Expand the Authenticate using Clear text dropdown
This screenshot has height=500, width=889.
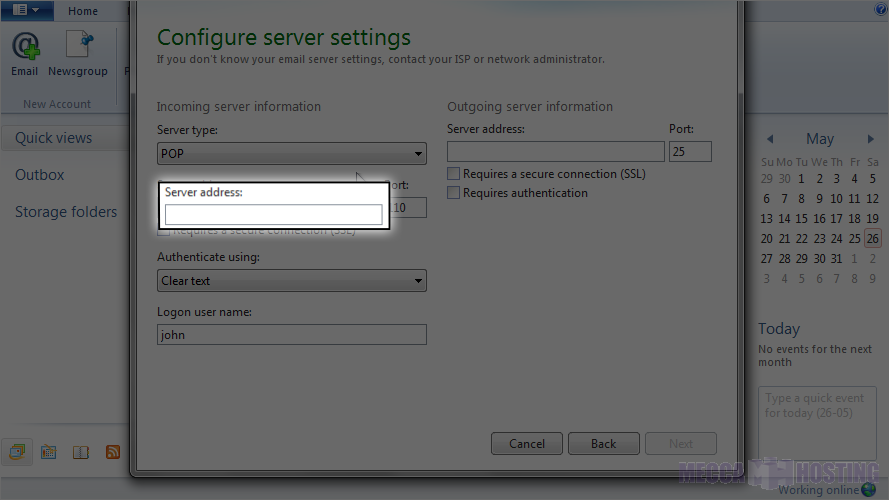click(291, 281)
